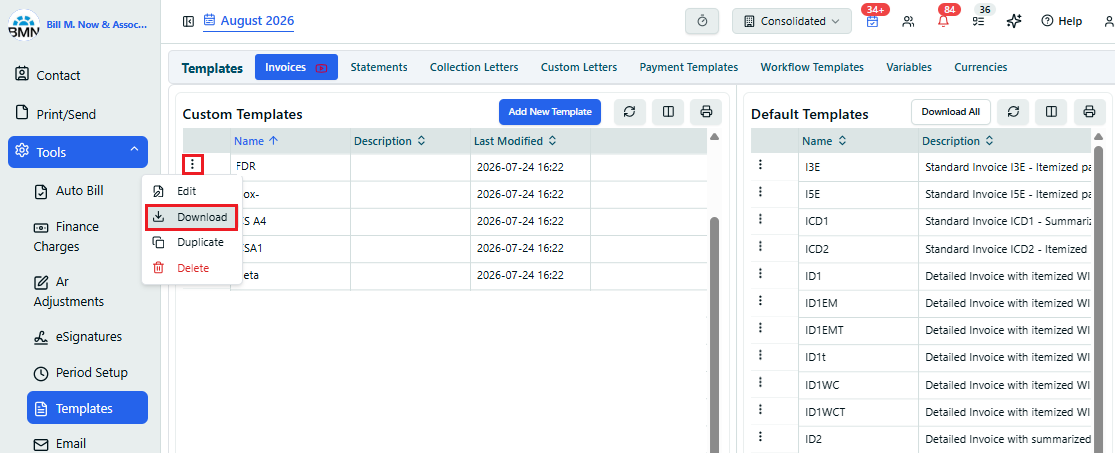Toggle columns view in Default Templates

[1051, 112]
